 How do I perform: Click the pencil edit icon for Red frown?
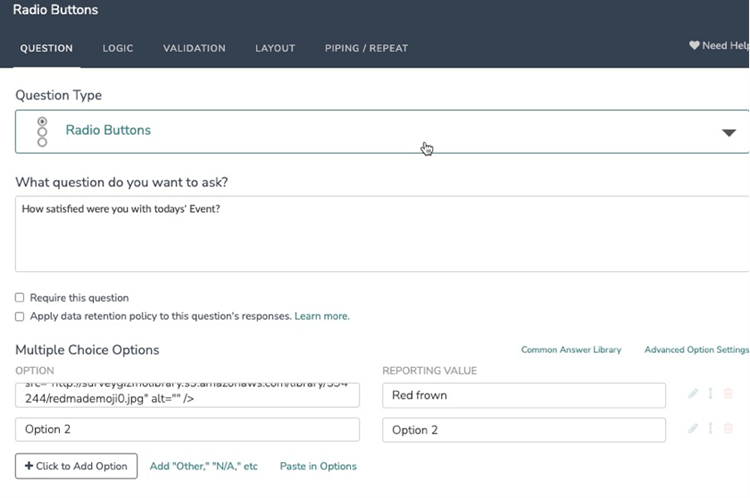pos(693,394)
